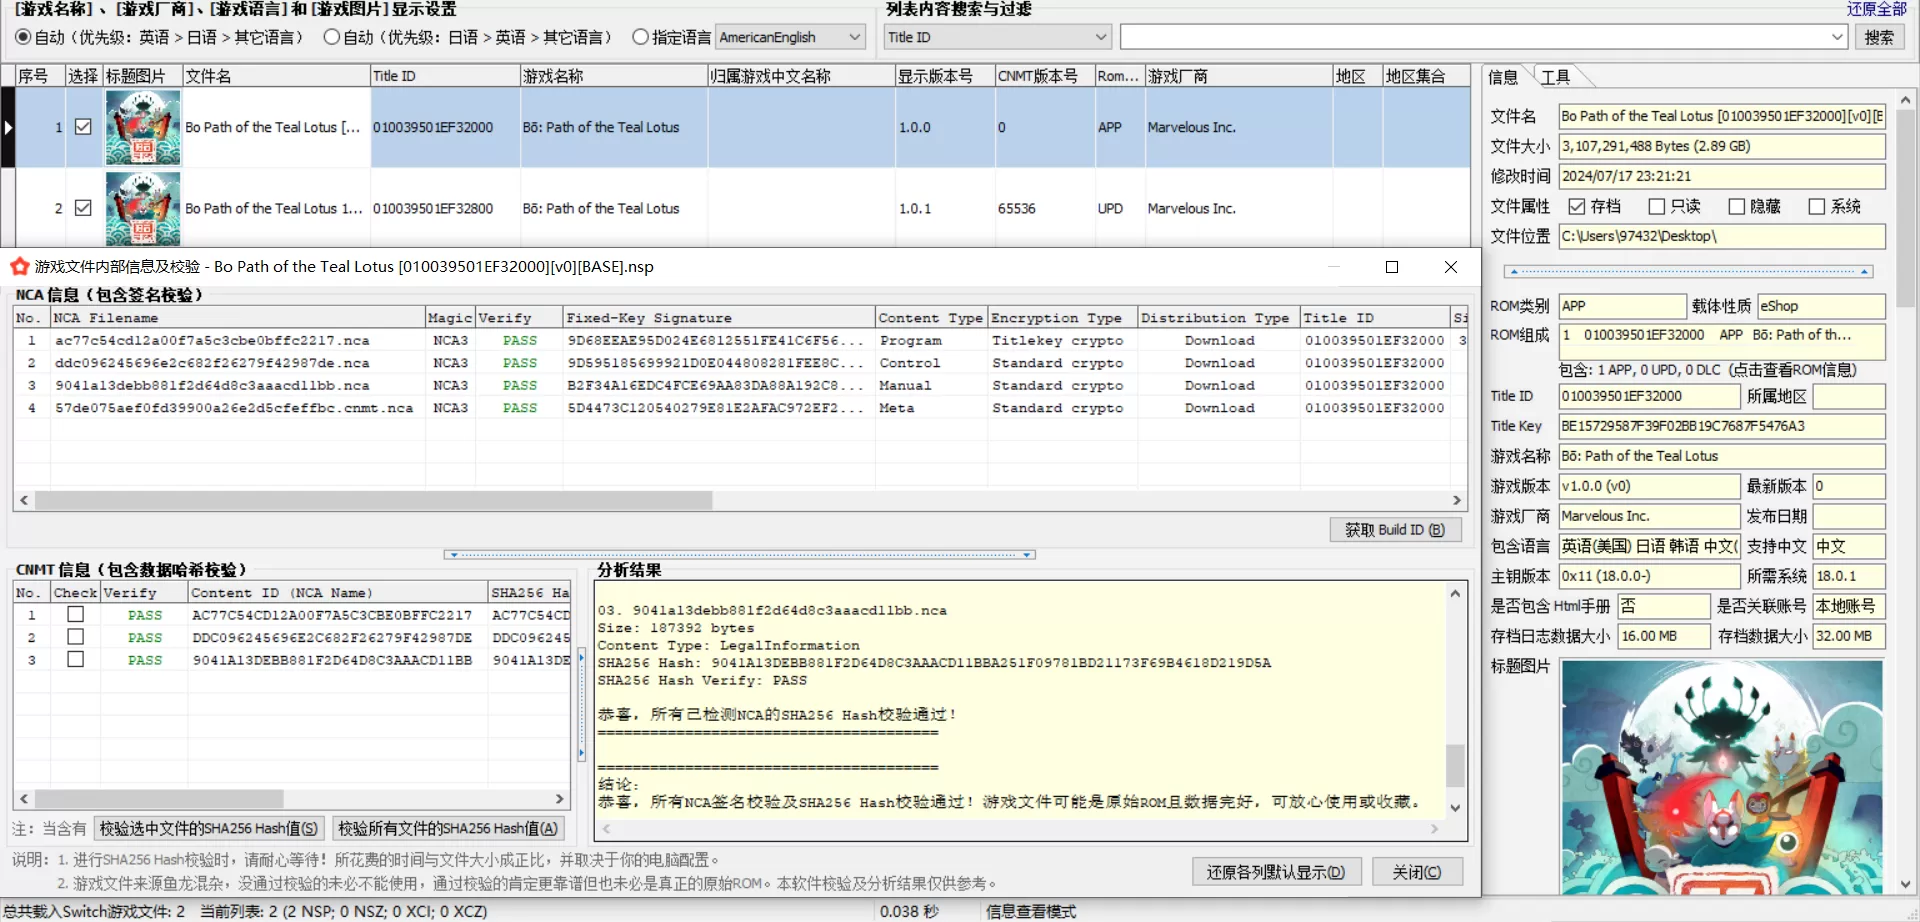Expand the search text combo box
This screenshot has width=1920, height=922.
click(1837, 37)
